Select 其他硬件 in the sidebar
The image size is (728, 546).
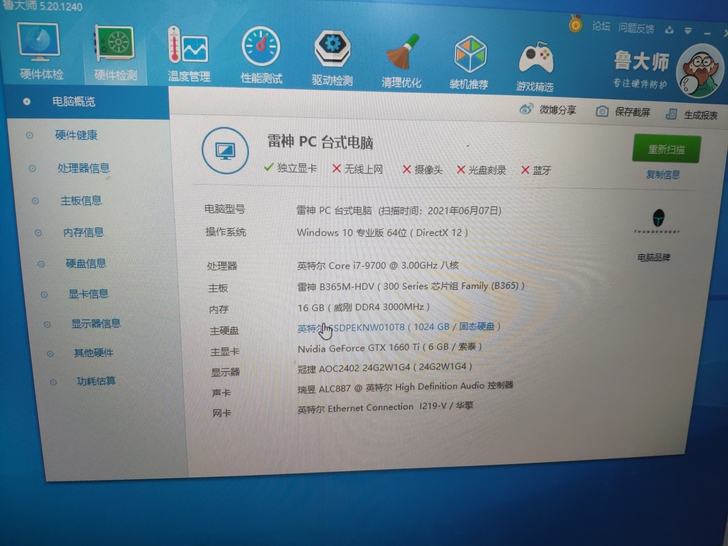94,353
